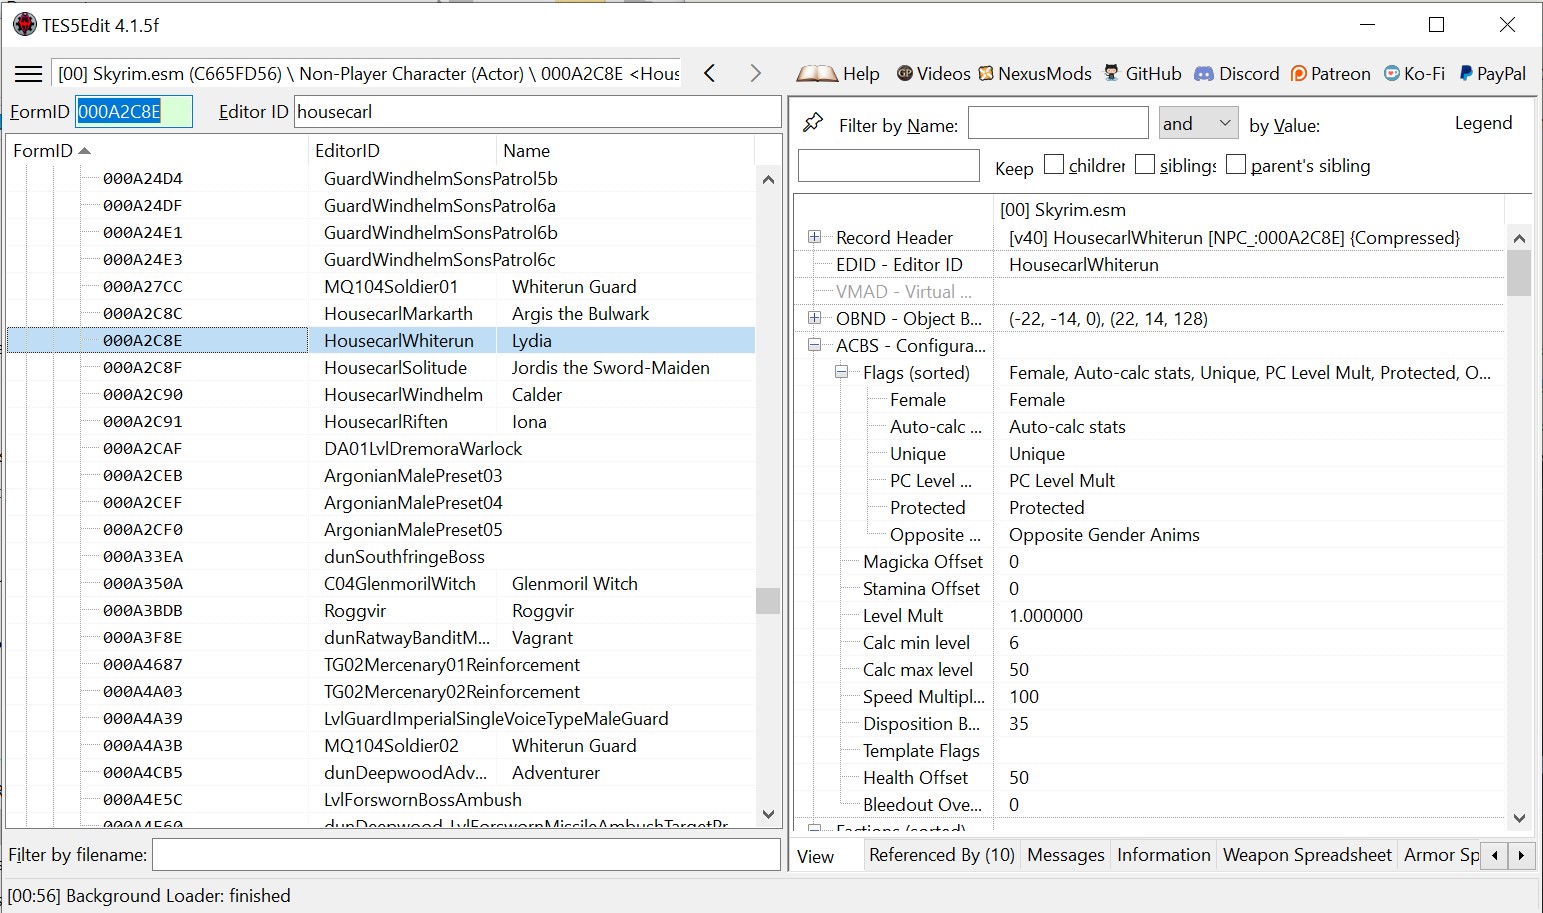Screen dimensions: 1543x913
Task: Open the GitHub link
Action: [1142, 74]
